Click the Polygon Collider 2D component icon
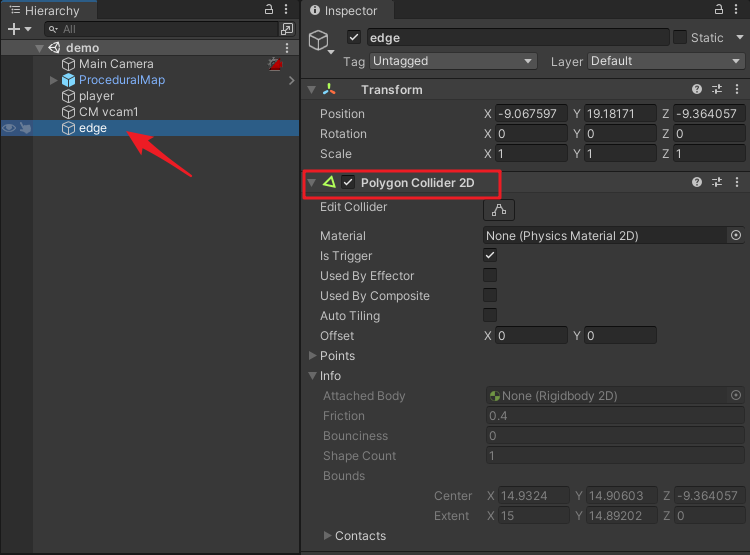The width and height of the screenshot is (750, 555). pyautogui.click(x=329, y=182)
